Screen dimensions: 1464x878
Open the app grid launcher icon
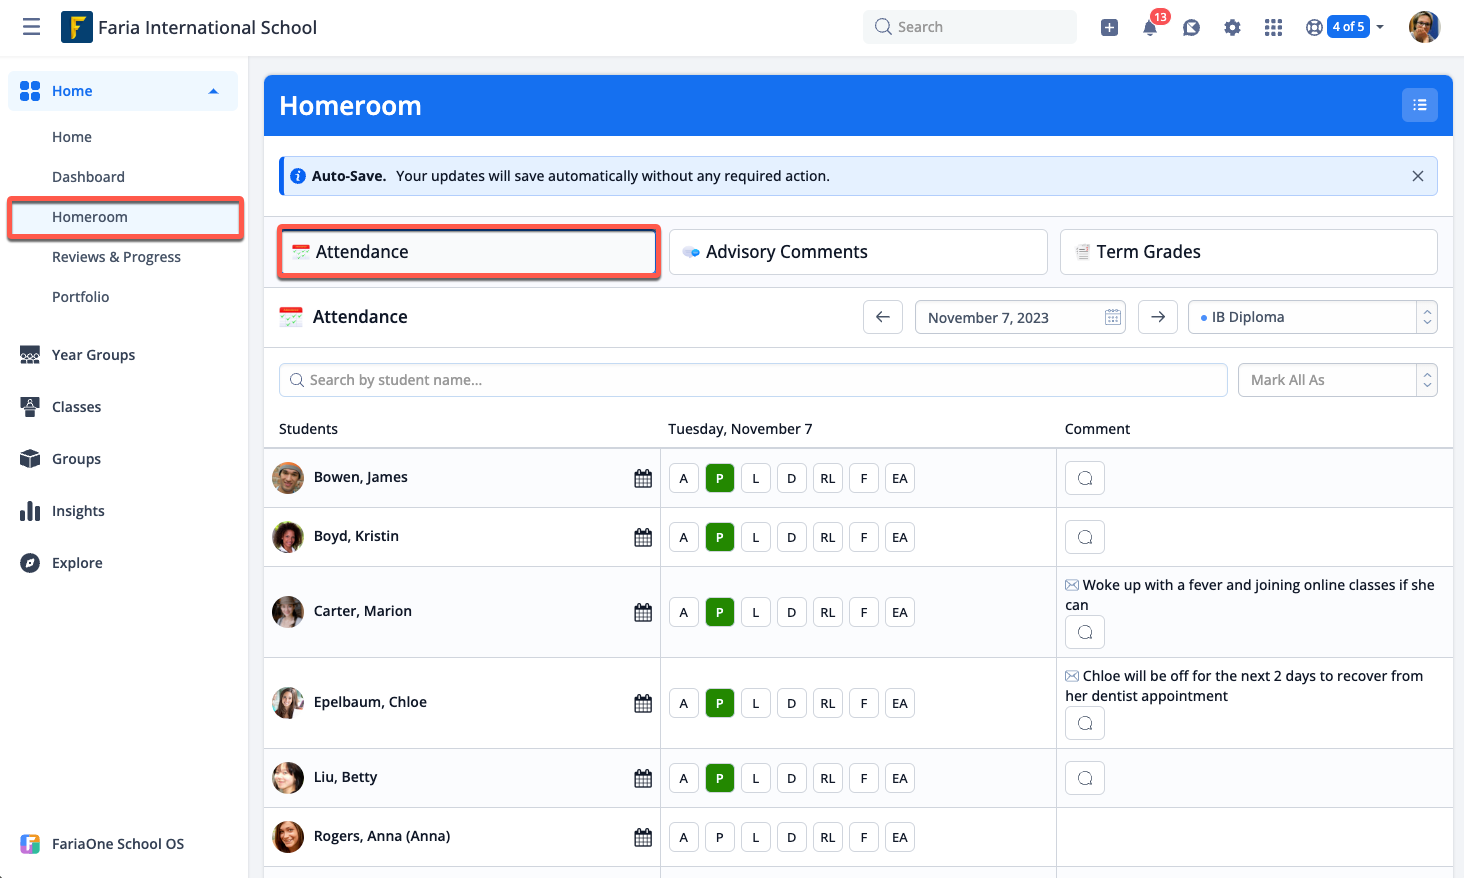click(x=1273, y=27)
